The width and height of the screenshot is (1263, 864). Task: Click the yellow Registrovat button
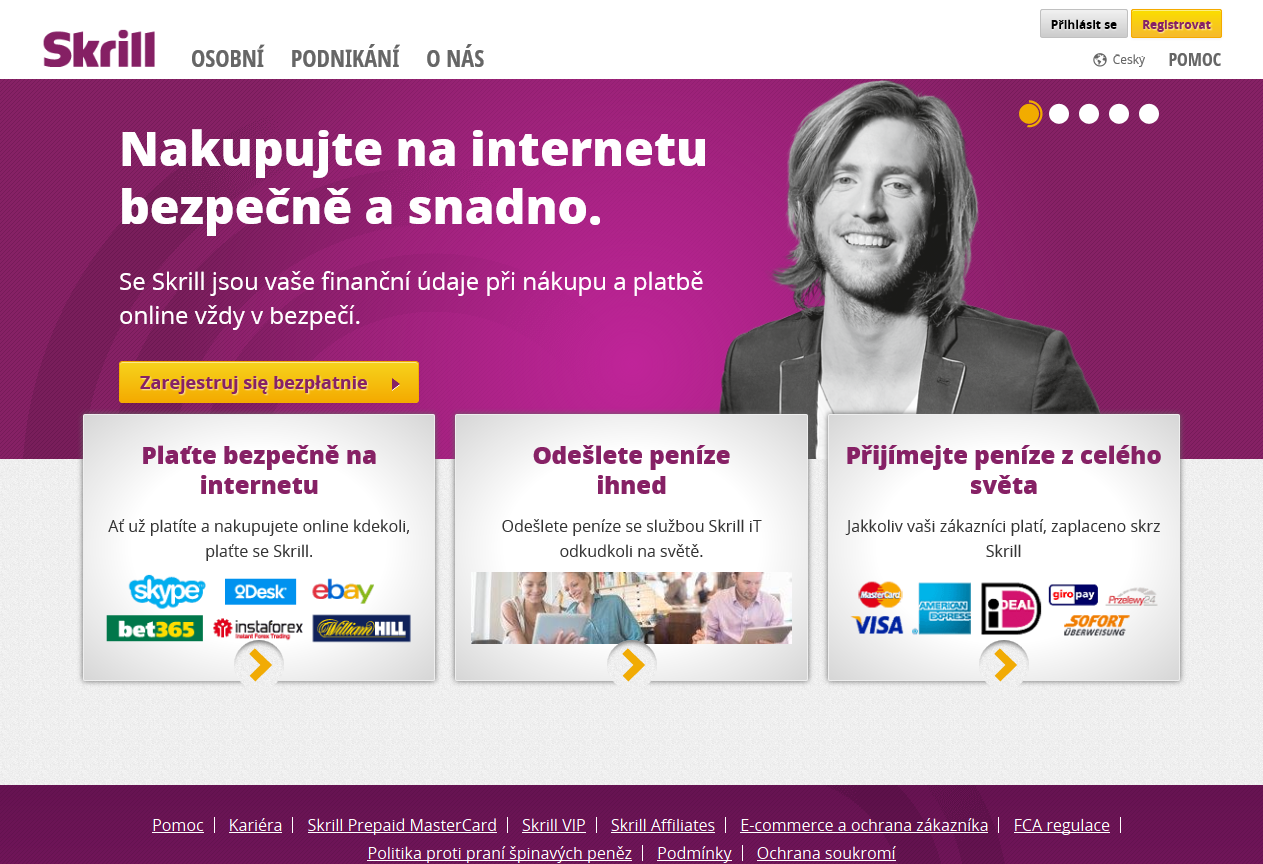(1176, 24)
